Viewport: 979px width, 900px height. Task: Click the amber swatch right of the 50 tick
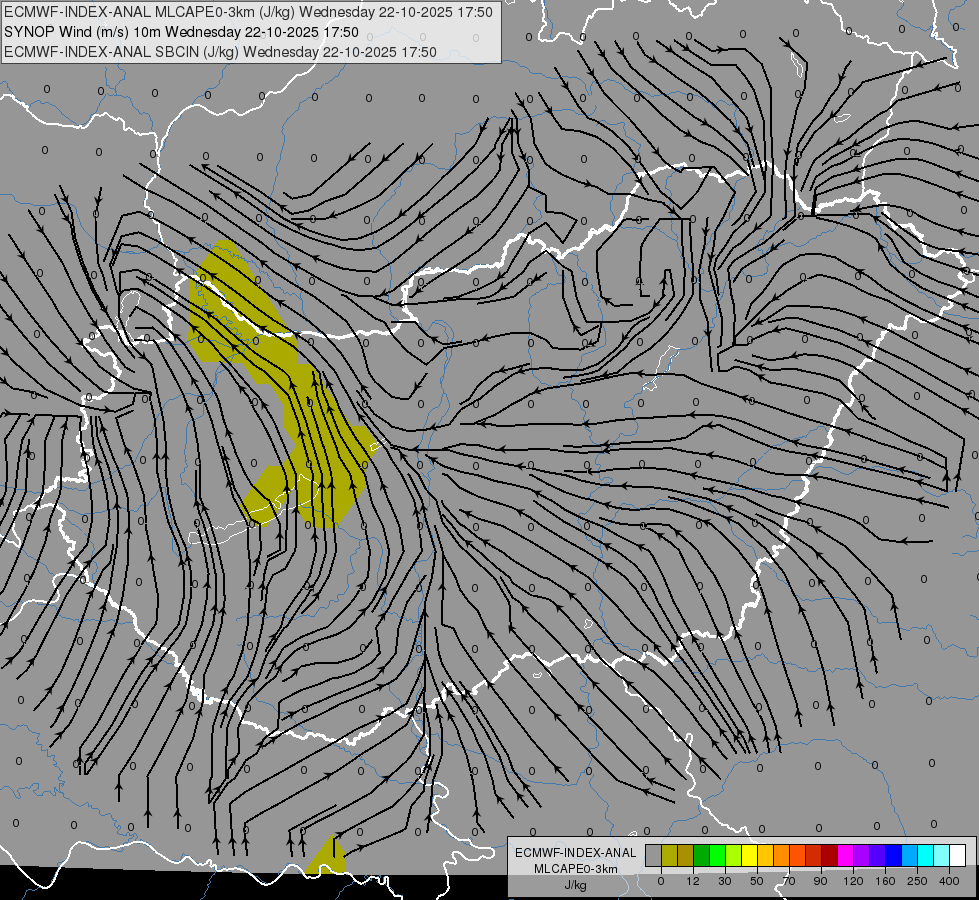[x=766, y=855]
